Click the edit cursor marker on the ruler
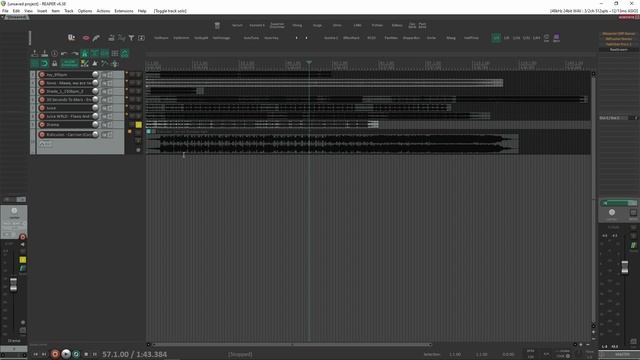The width and height of the screenshot is (640, 360). tap(309, 62)
